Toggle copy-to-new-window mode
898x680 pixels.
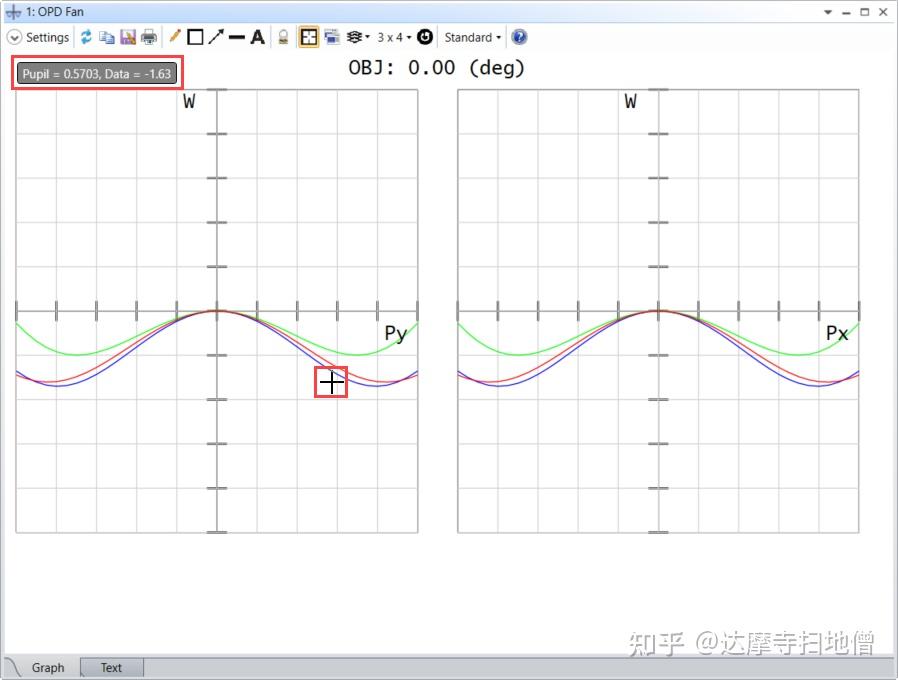pyautogui.click(x=331, y=37)
